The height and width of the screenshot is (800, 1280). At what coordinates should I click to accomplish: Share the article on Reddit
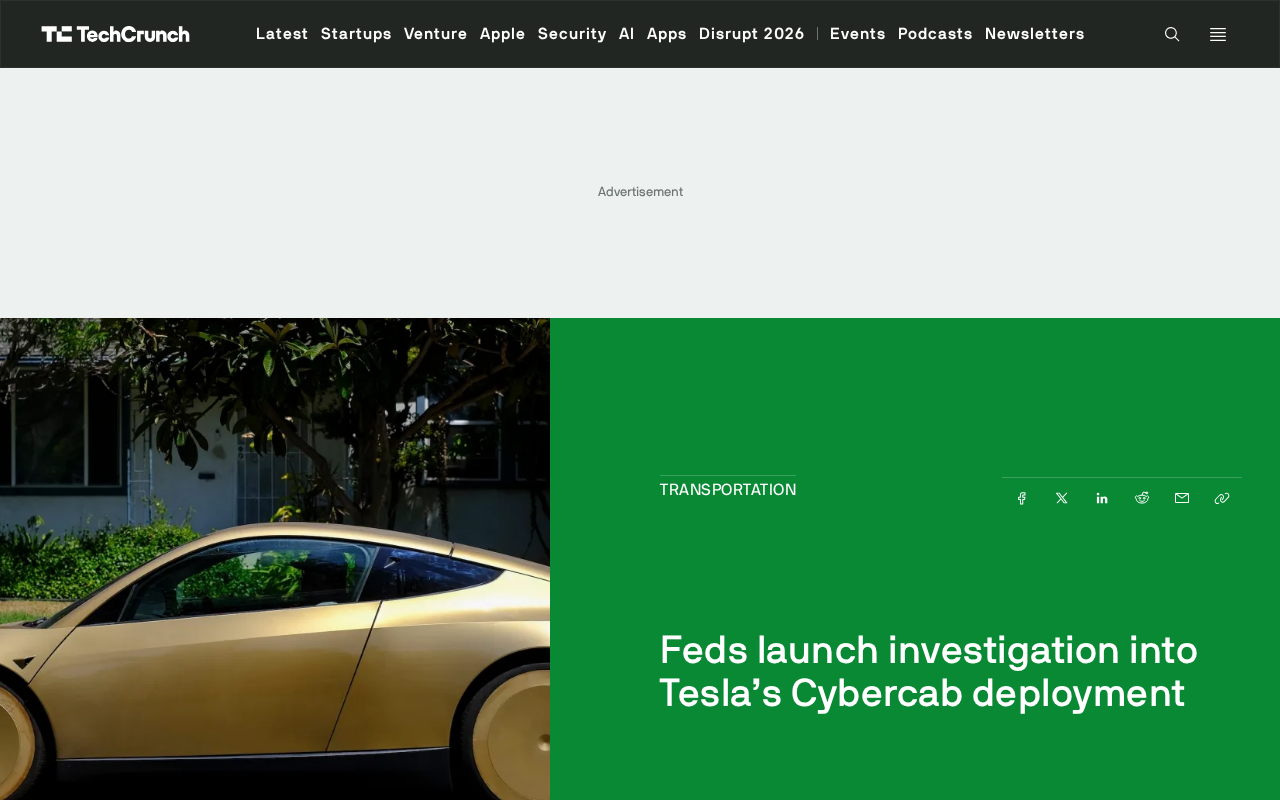pos(1142,498)
